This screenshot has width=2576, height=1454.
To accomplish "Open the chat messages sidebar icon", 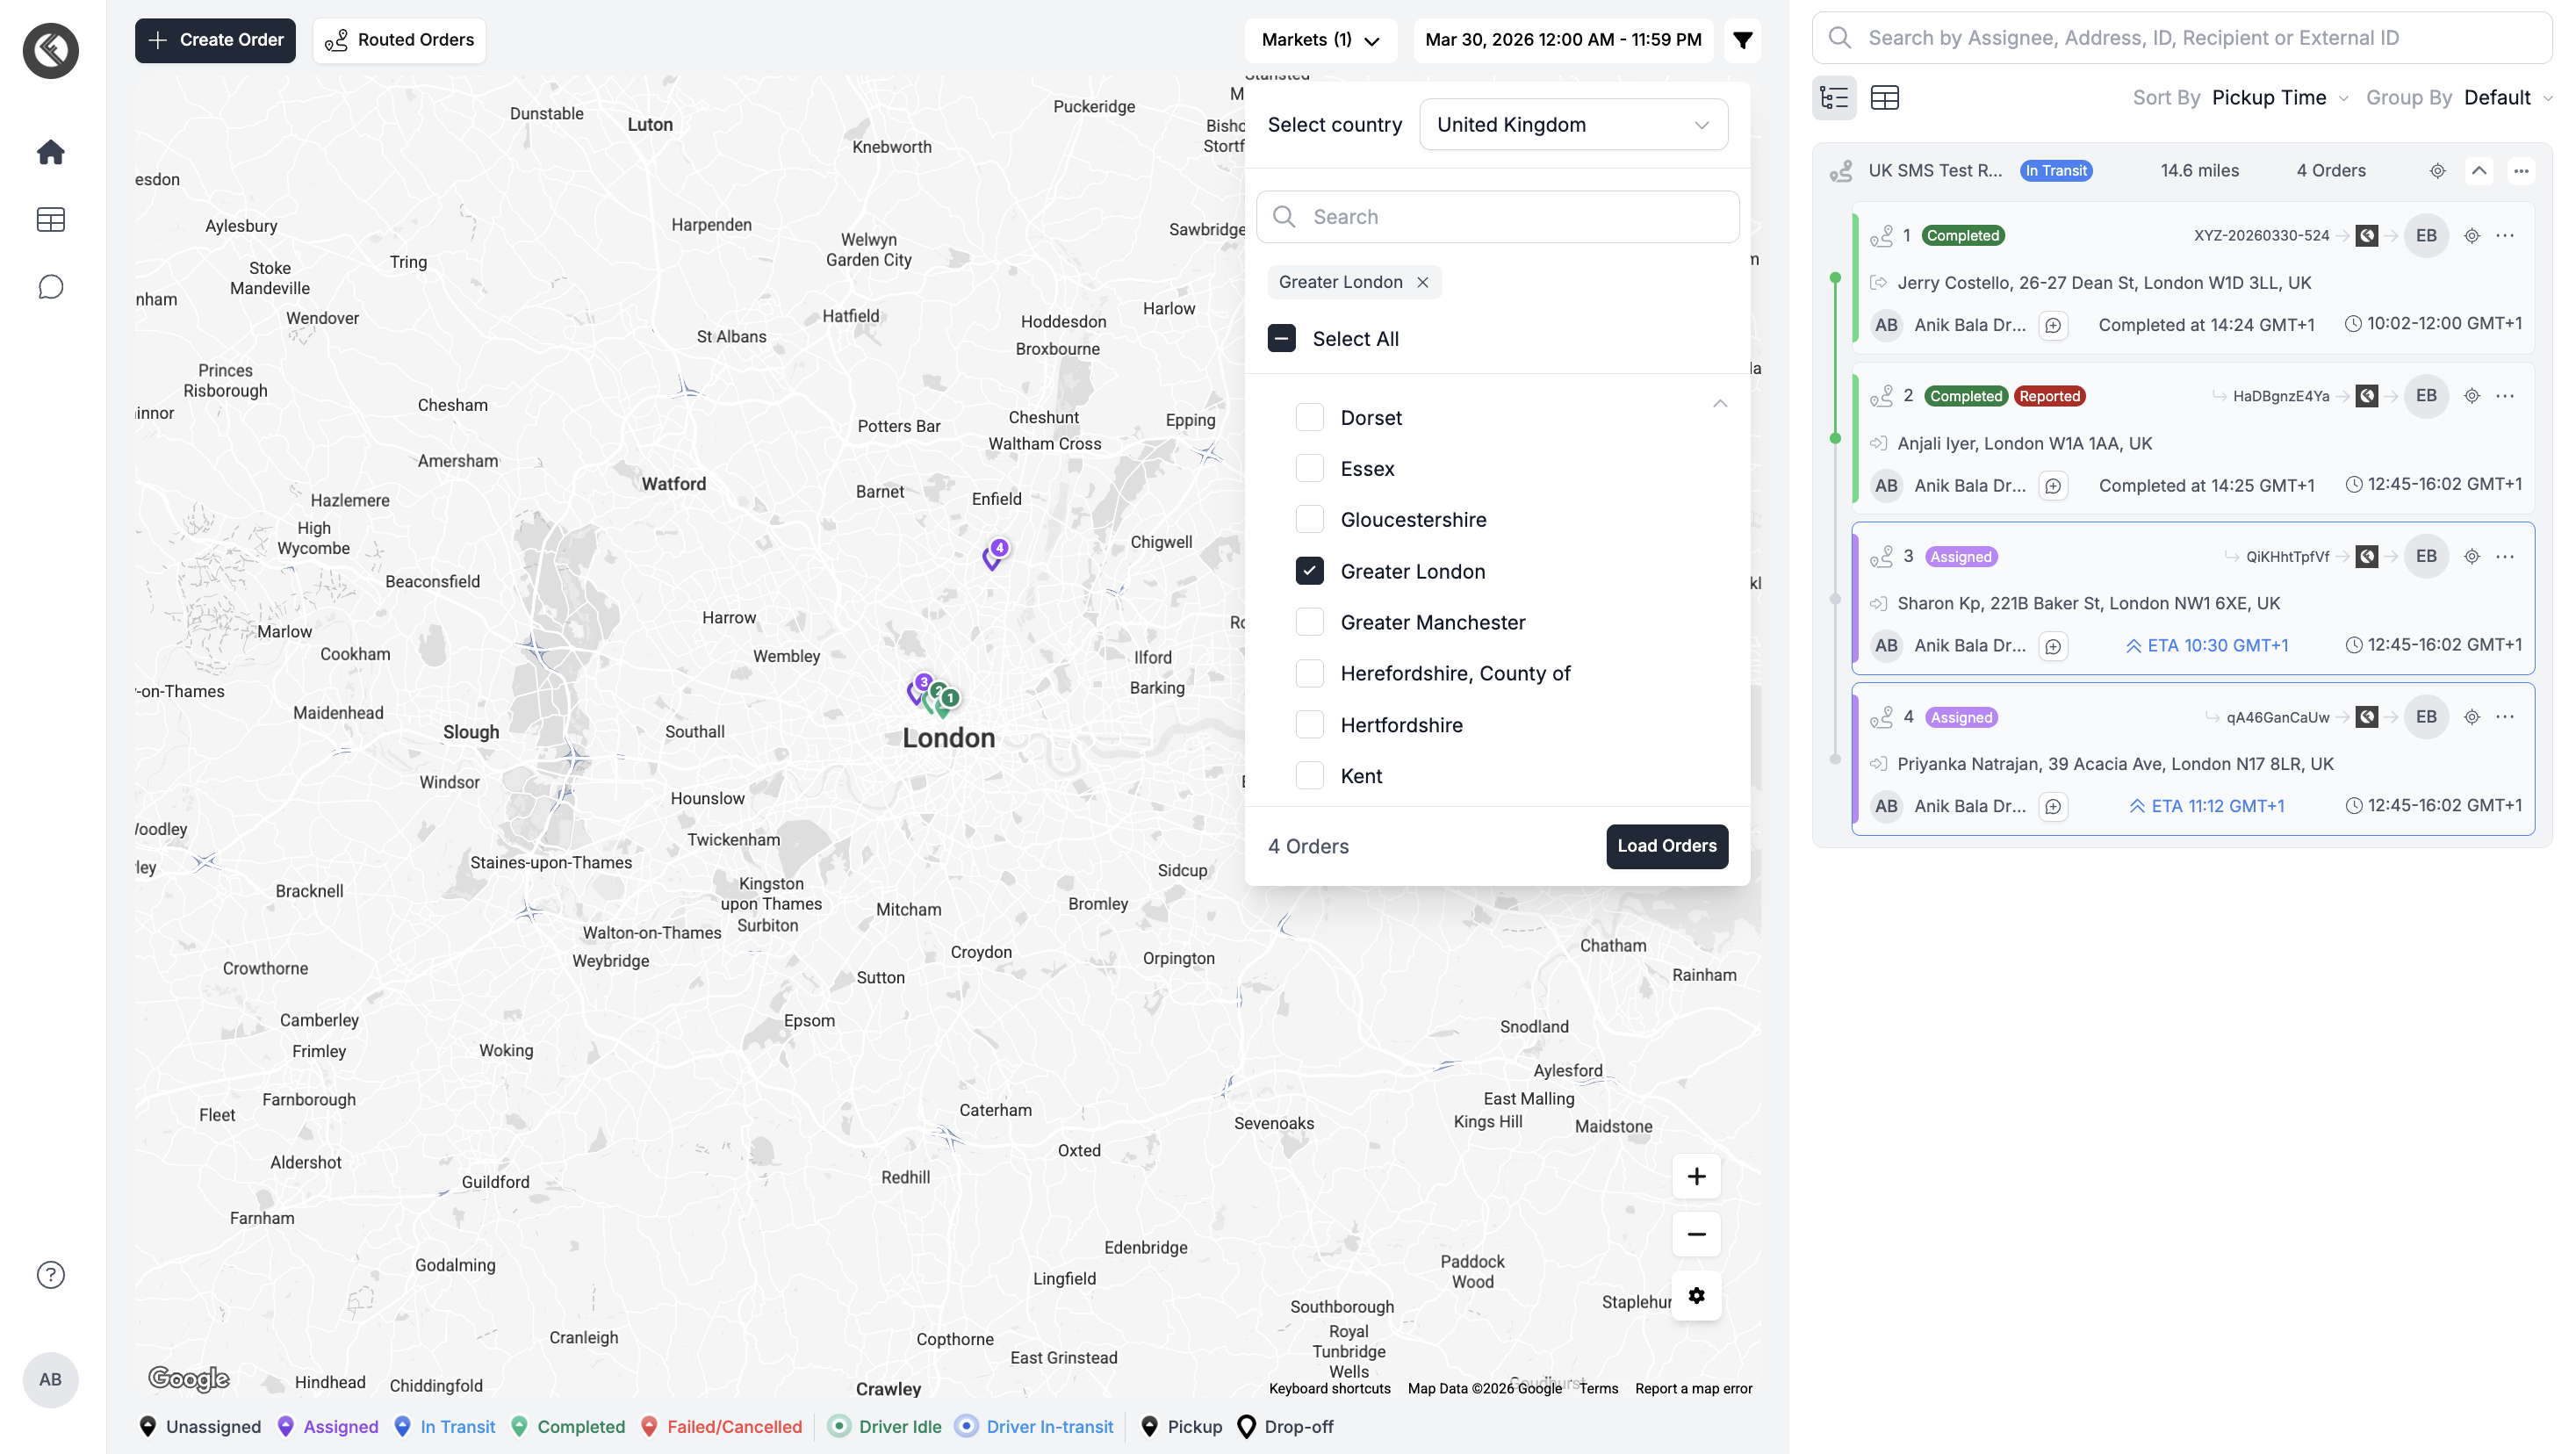I will (50, 288).
